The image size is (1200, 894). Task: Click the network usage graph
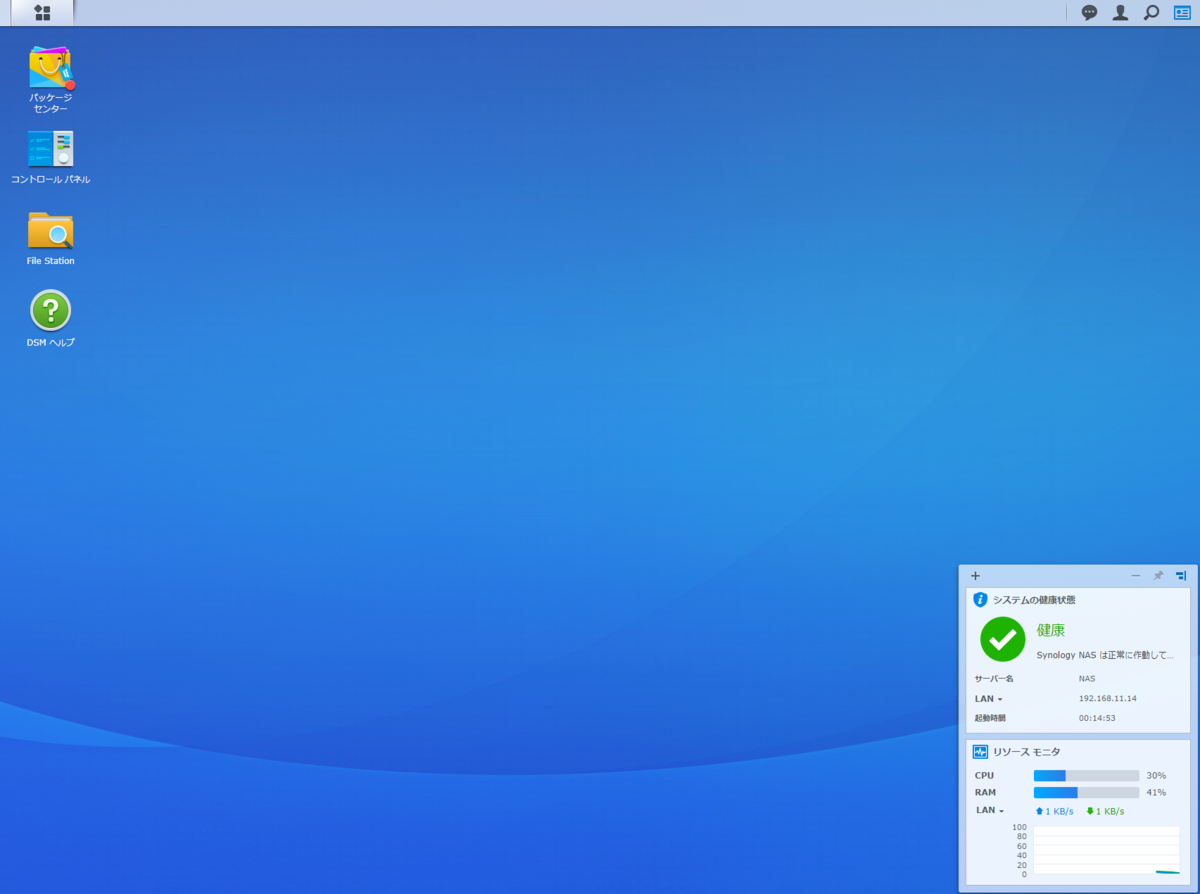tap(1106, 850)
